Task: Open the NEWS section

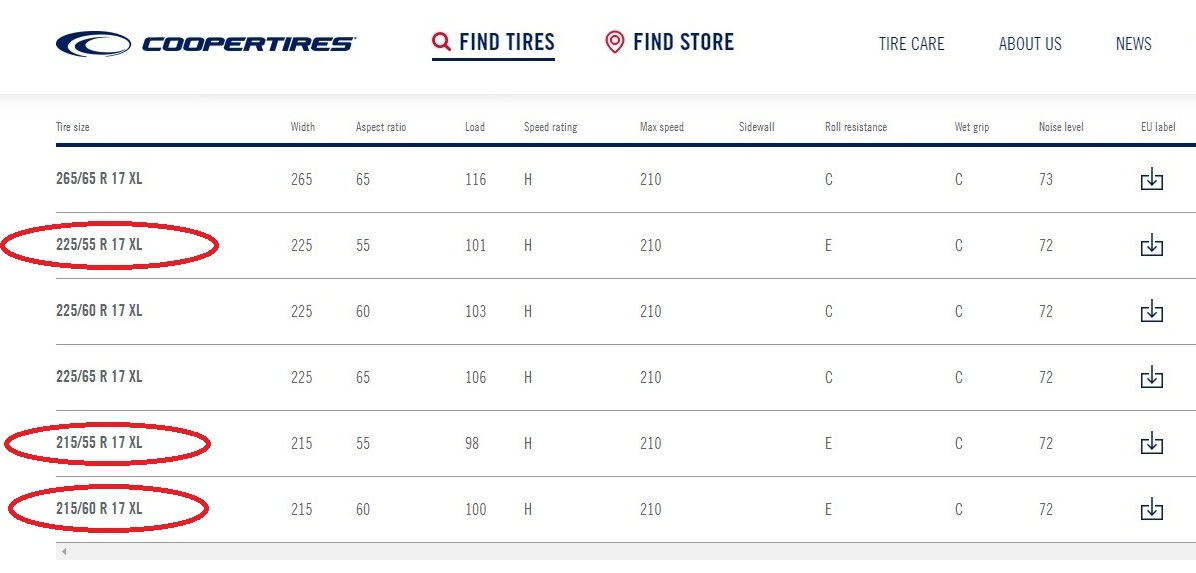Action: pyautogui.click(x=1133, y=43)
